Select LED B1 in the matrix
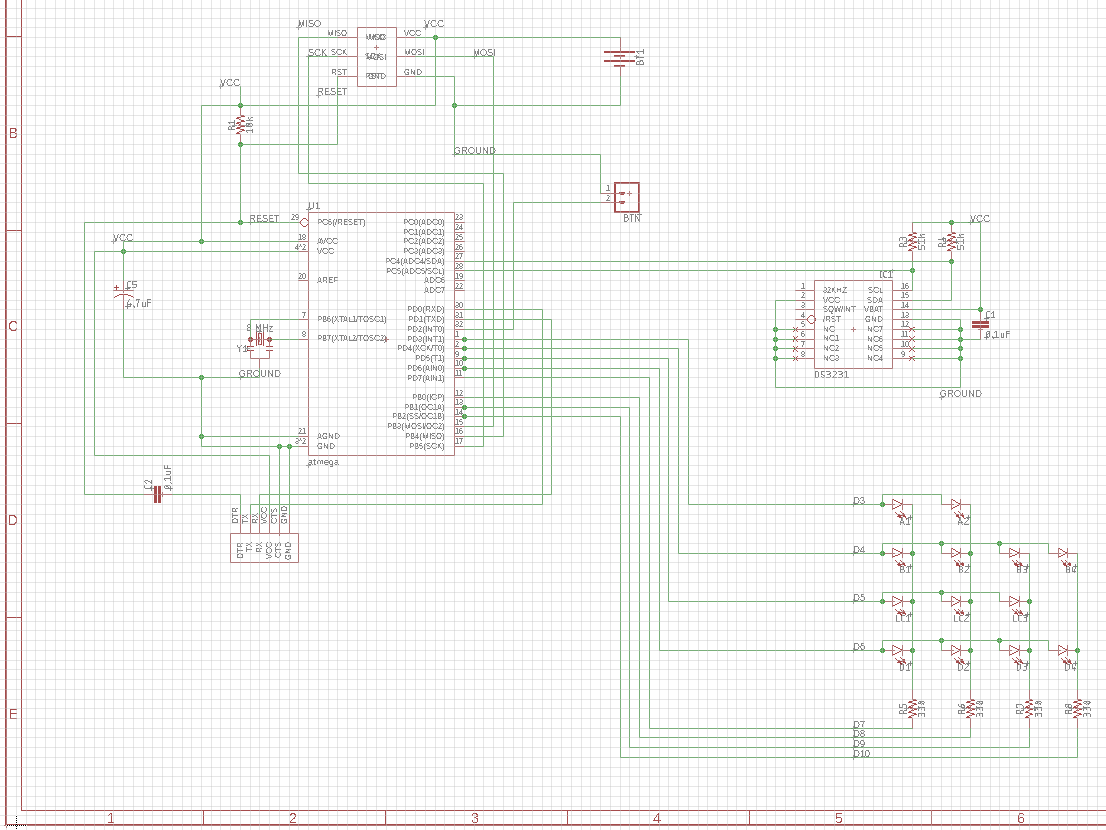Image resolution: width=1106 pixels, height=830 pixels. [899, 554]
